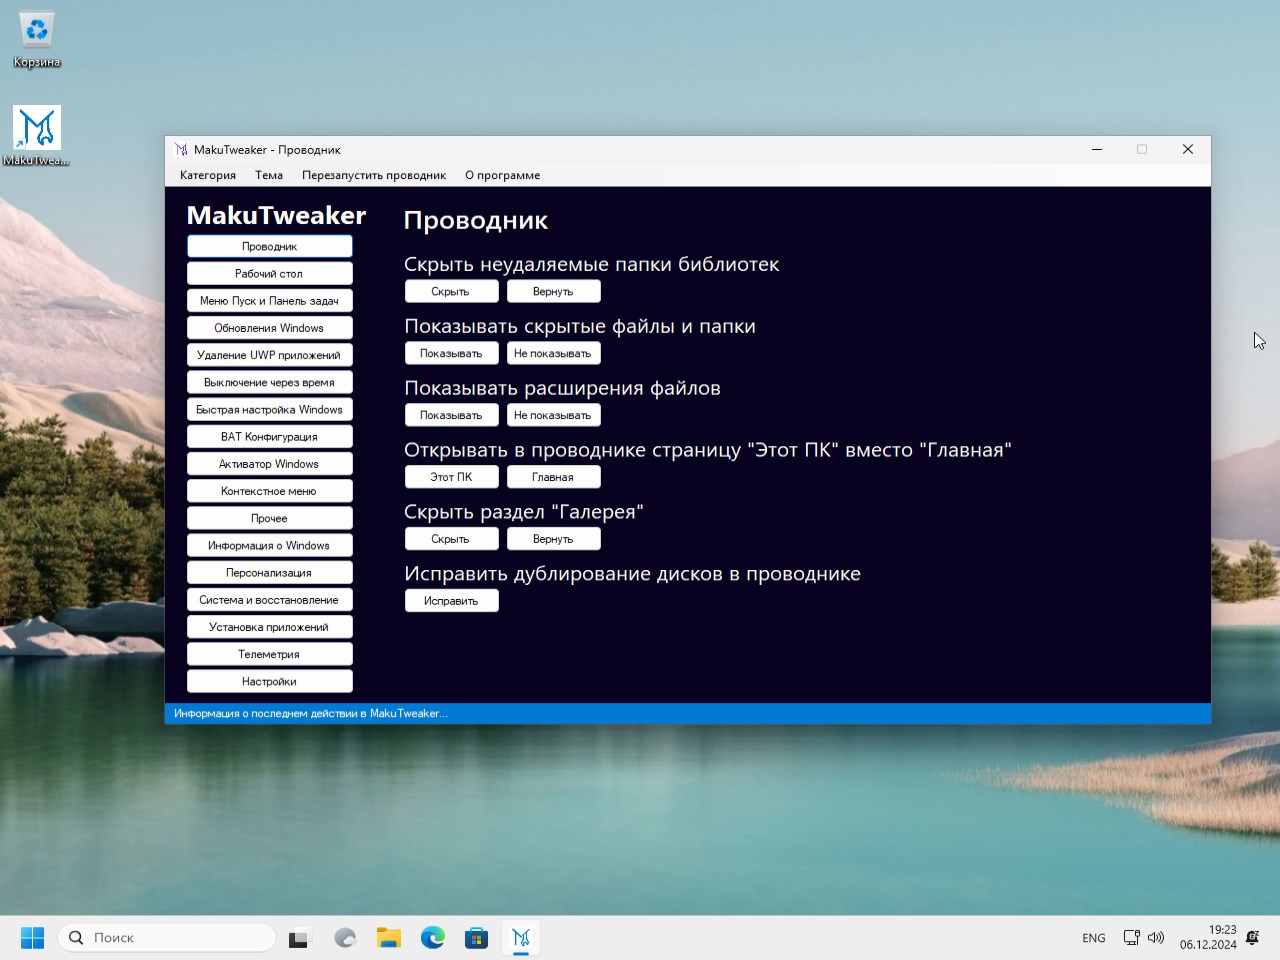Screen dimensions: 1280x960
Task: Click the MakuTweaker sidebar title
Action: pos(276,215)
